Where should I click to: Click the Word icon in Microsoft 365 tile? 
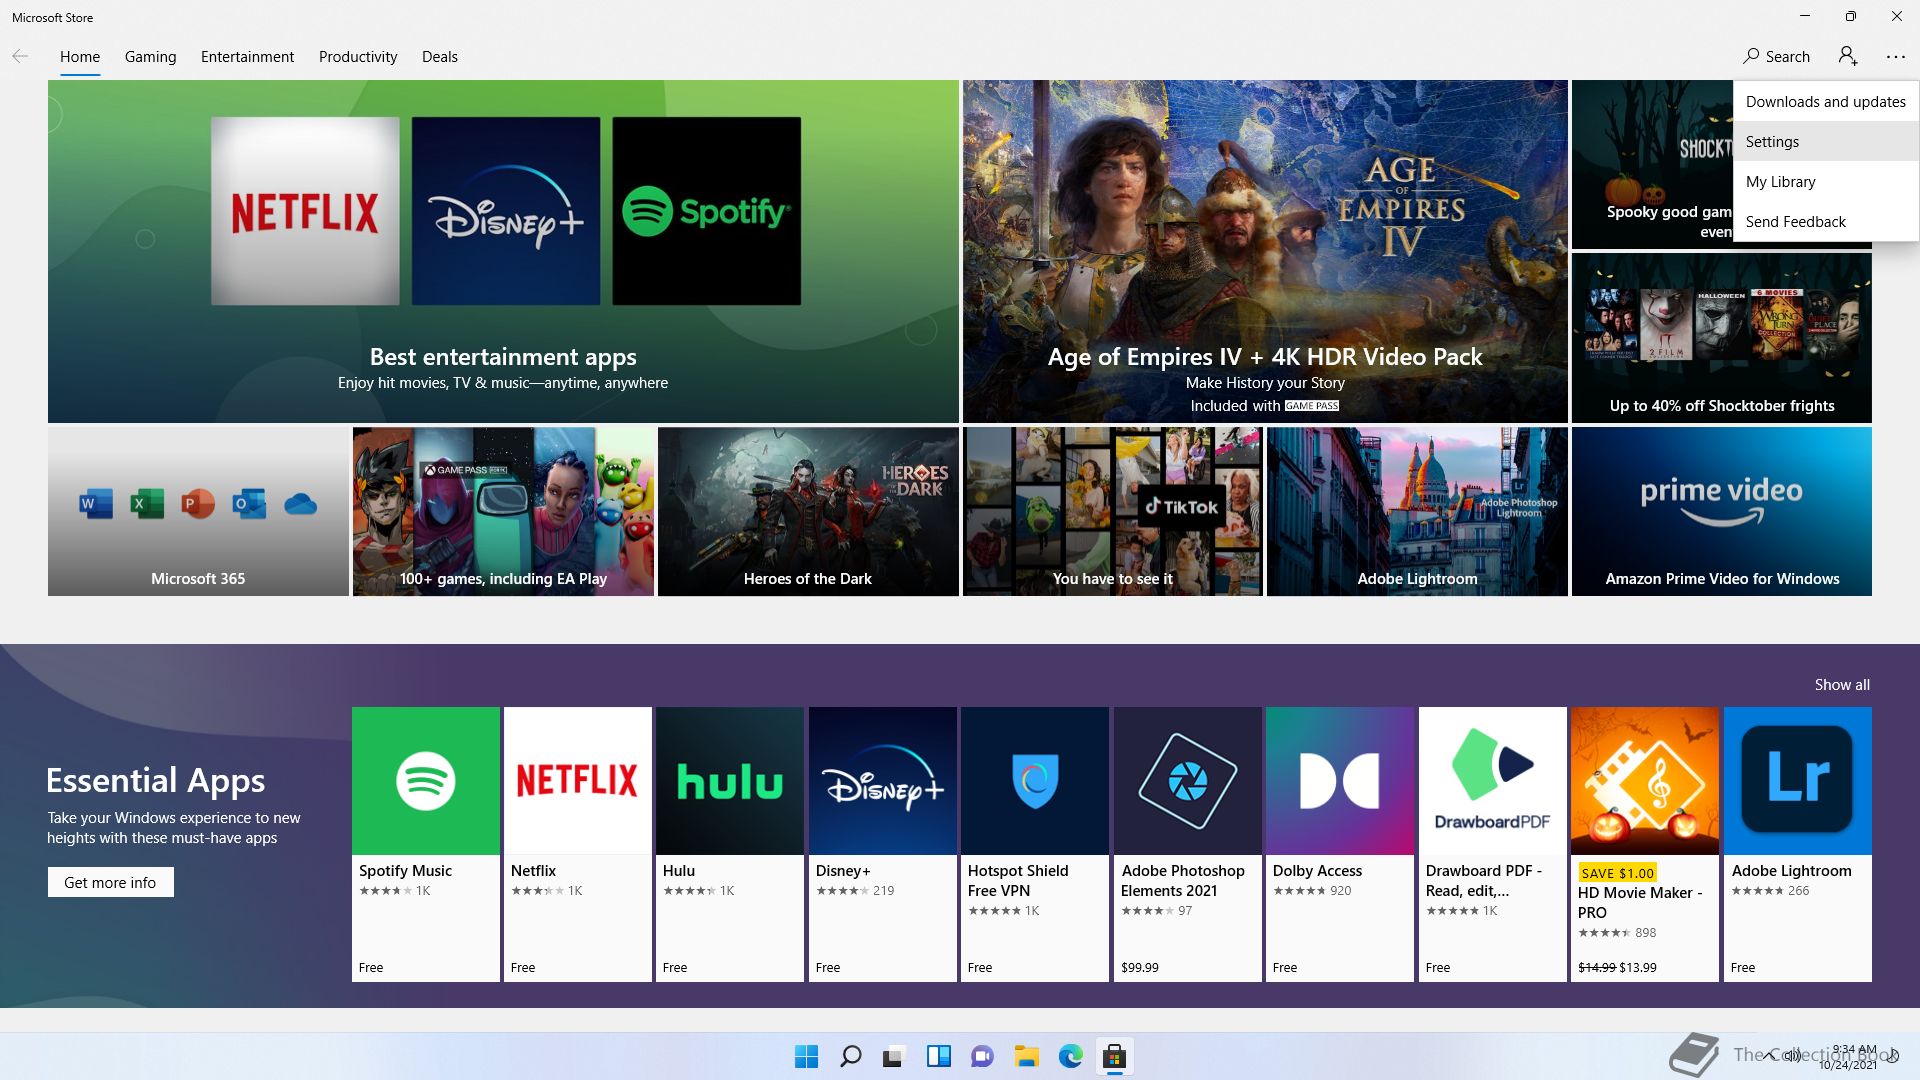[96, 504]
